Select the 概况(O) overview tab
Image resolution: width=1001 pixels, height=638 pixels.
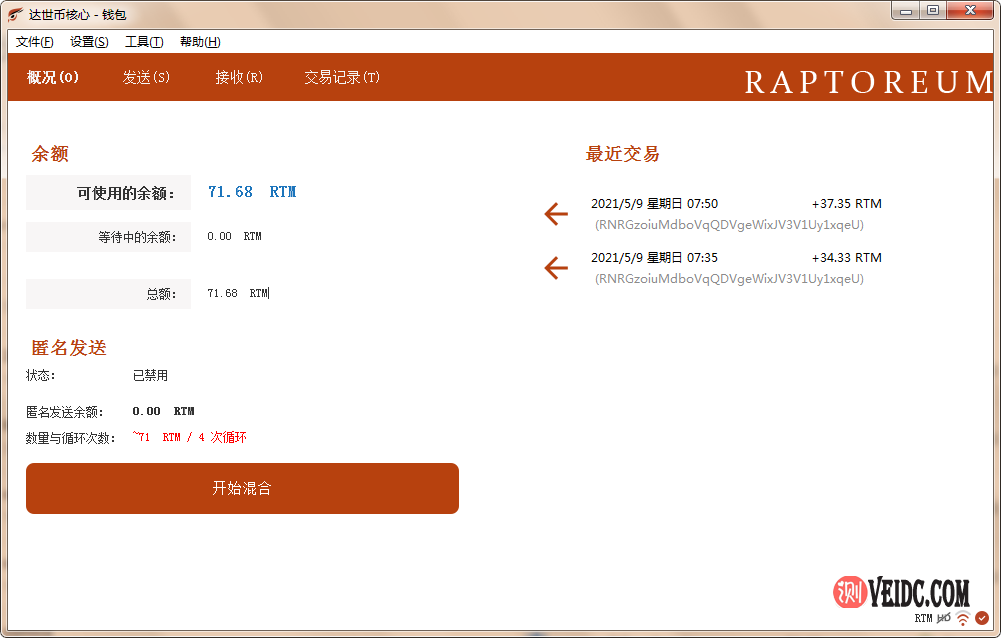click(53, 78)
